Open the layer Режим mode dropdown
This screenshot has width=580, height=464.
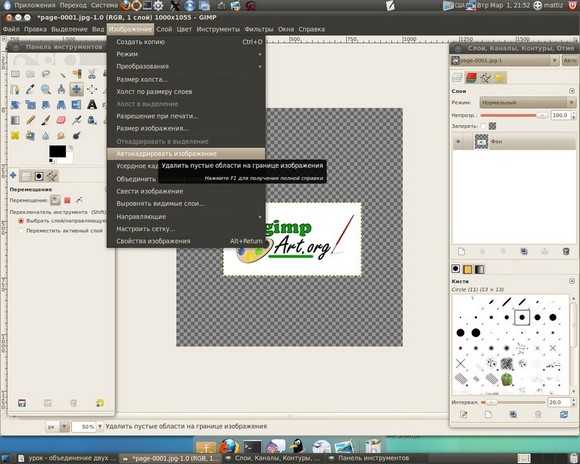527,102
